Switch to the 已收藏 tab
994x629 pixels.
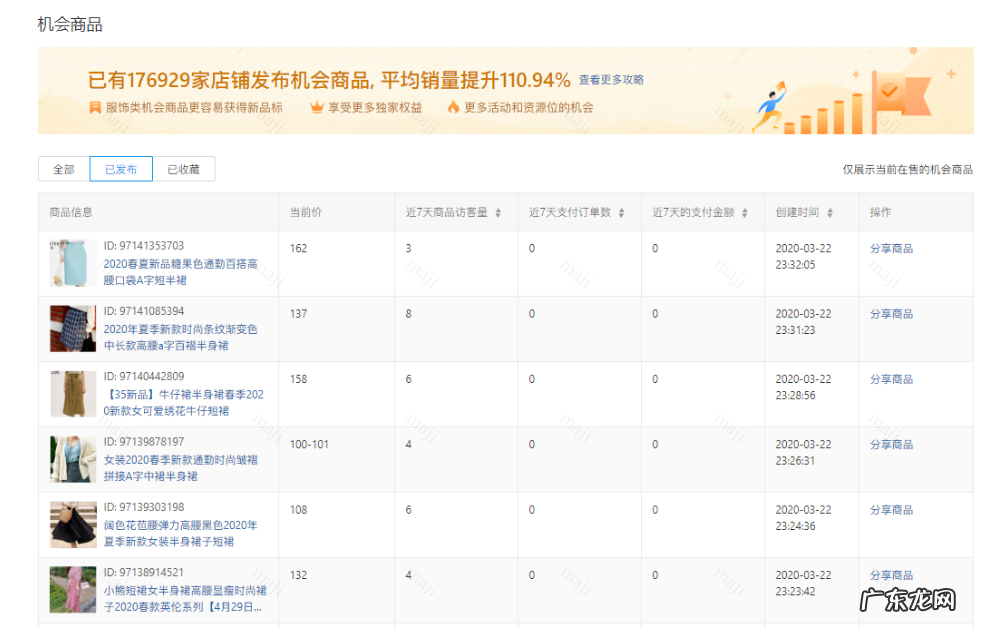coord(185,169)
